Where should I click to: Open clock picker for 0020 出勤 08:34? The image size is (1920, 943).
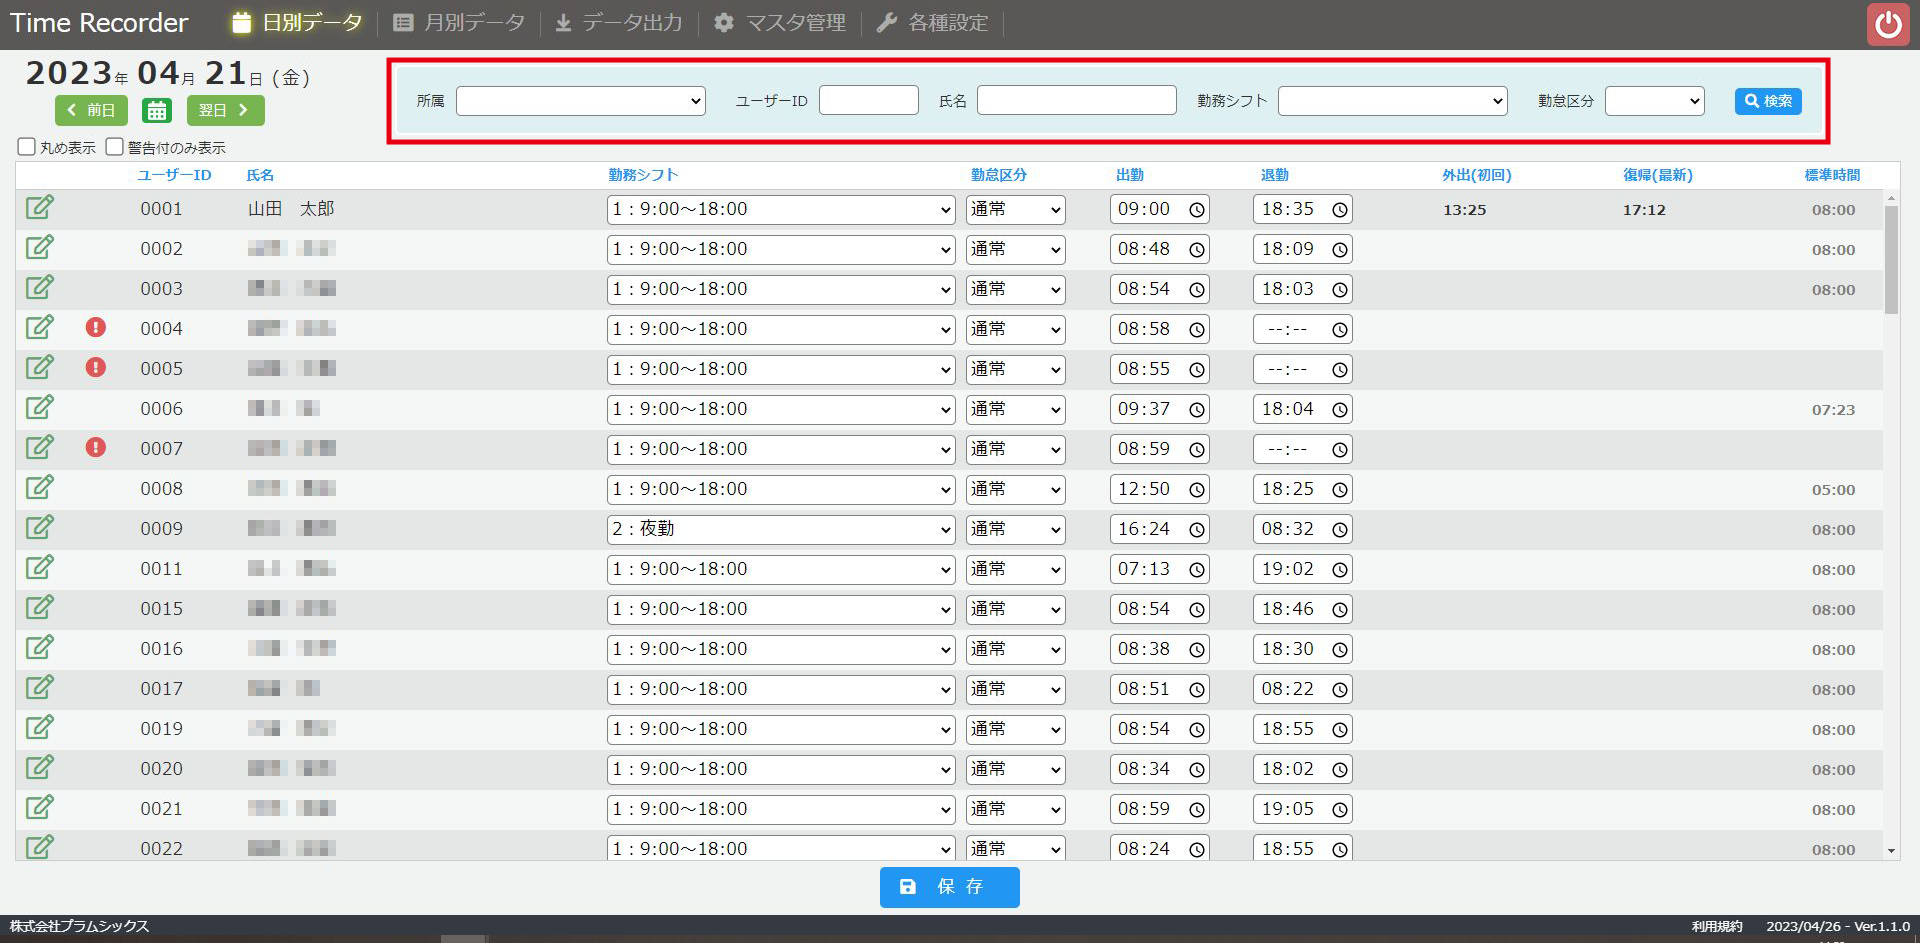coord(1197,770)
